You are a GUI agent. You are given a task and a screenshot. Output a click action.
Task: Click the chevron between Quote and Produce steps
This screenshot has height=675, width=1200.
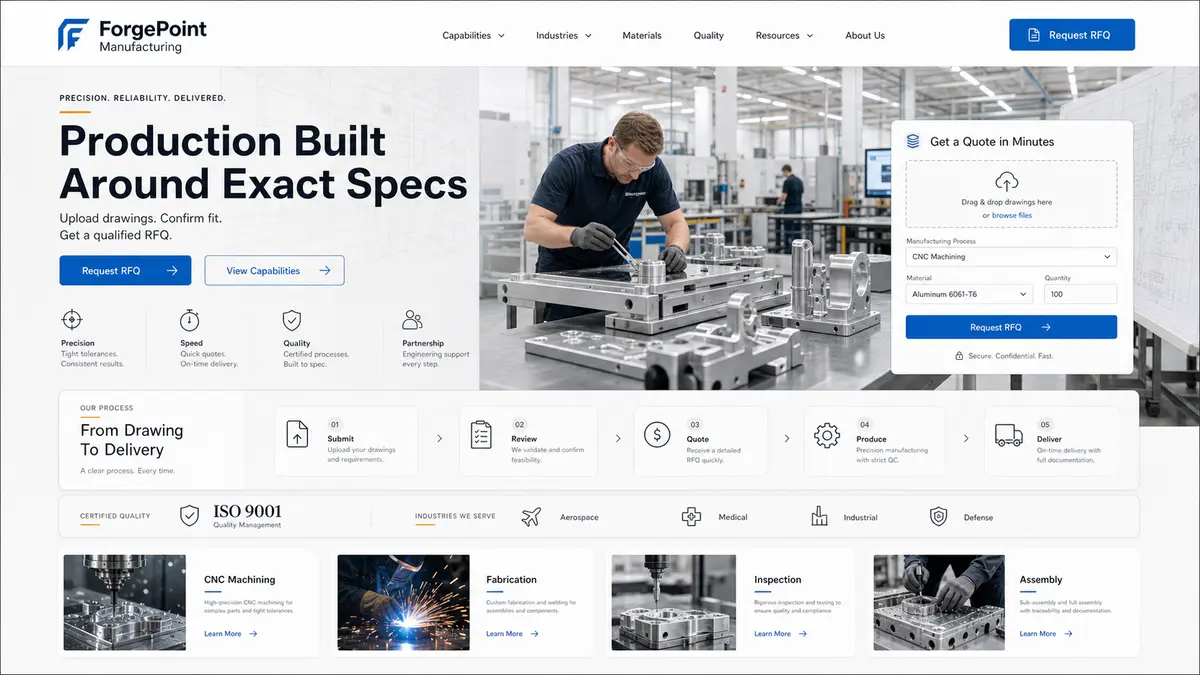787,438
